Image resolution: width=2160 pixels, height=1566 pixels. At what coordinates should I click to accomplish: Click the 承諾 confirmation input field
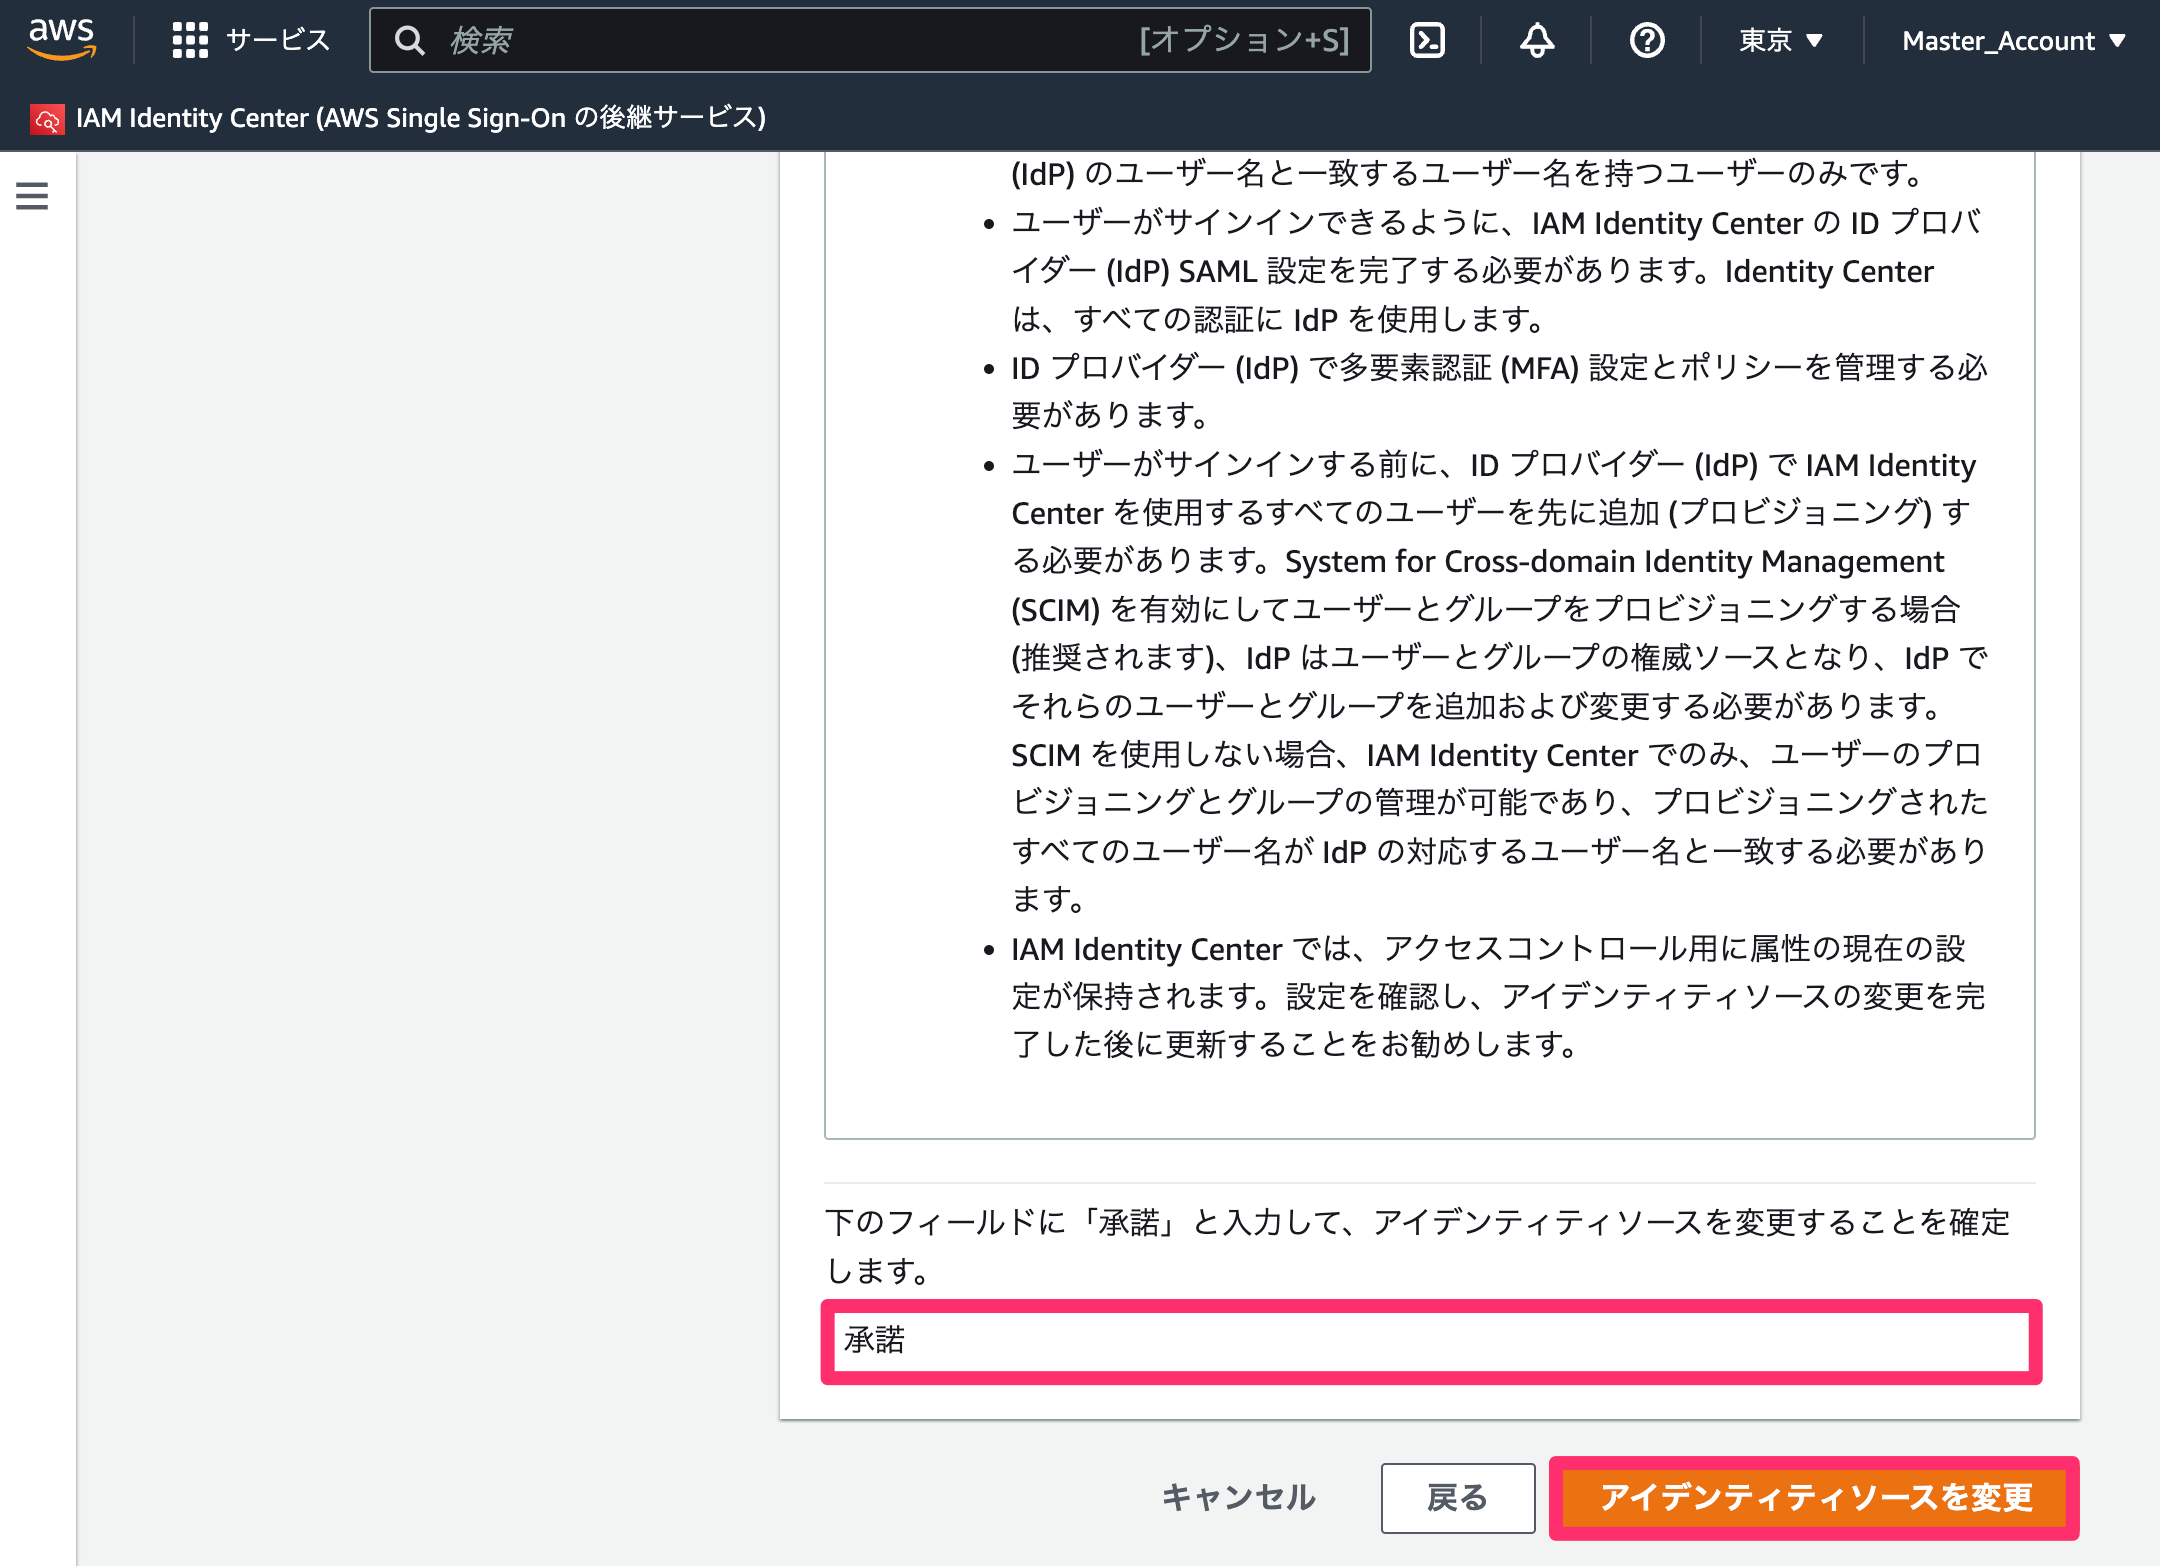click(x=1431, y=1341)
